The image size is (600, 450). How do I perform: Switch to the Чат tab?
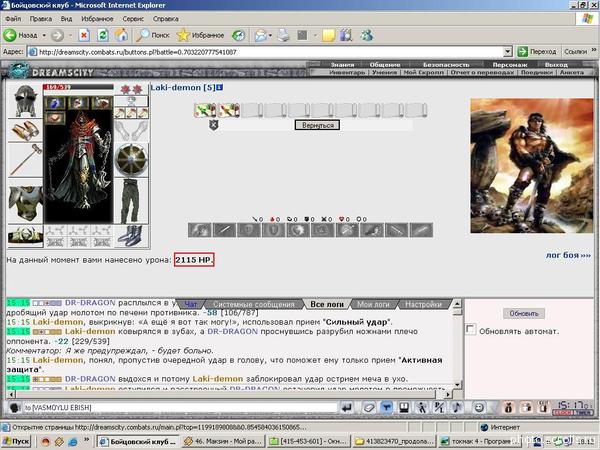pyautogui.click(x=191, y=304)
